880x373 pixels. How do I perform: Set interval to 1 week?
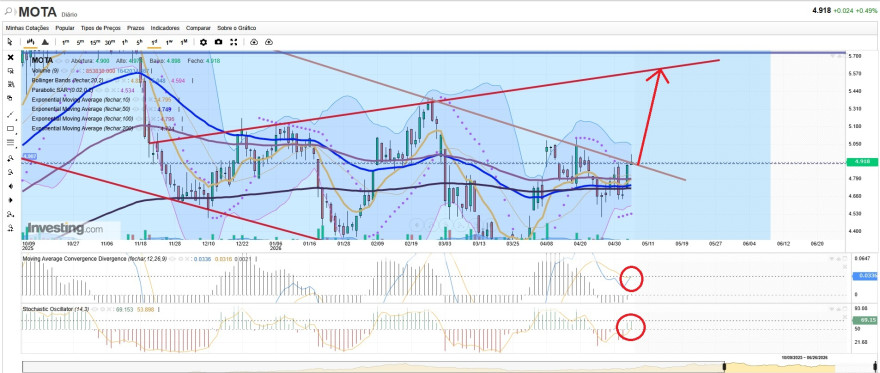[x=169, y=42]
